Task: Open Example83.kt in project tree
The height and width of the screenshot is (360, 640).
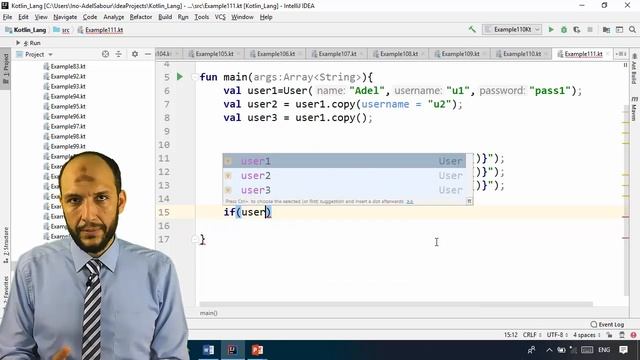Action: pyautogui.click(x=64, y=66)
